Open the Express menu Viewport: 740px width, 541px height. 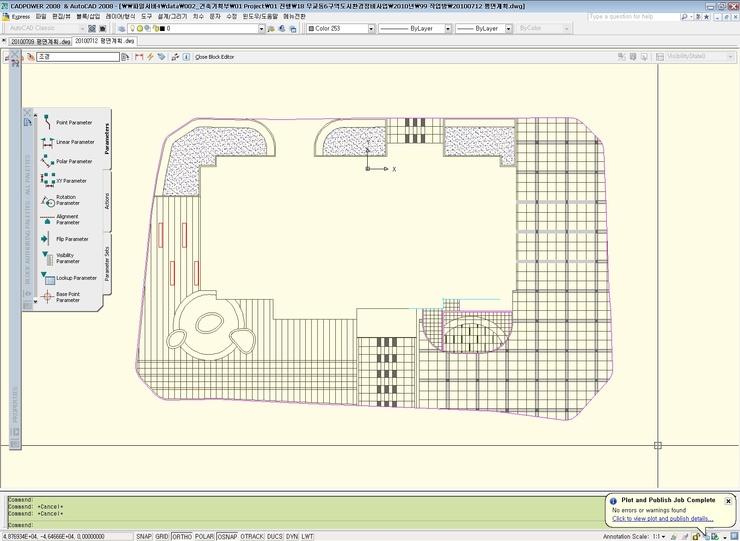click(21, 17)
